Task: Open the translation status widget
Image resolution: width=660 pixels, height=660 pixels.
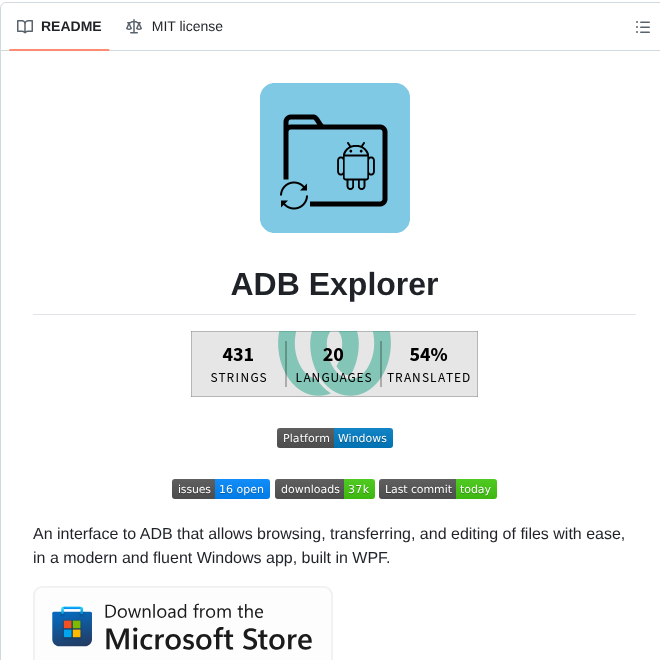Action: point(334,364)
